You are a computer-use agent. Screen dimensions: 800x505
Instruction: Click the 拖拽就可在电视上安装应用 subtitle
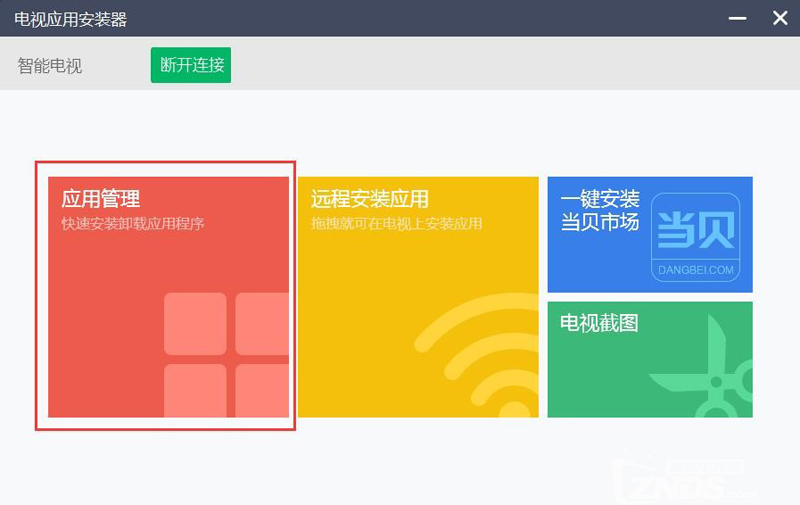pyautogui.click(x=396, y=223)
